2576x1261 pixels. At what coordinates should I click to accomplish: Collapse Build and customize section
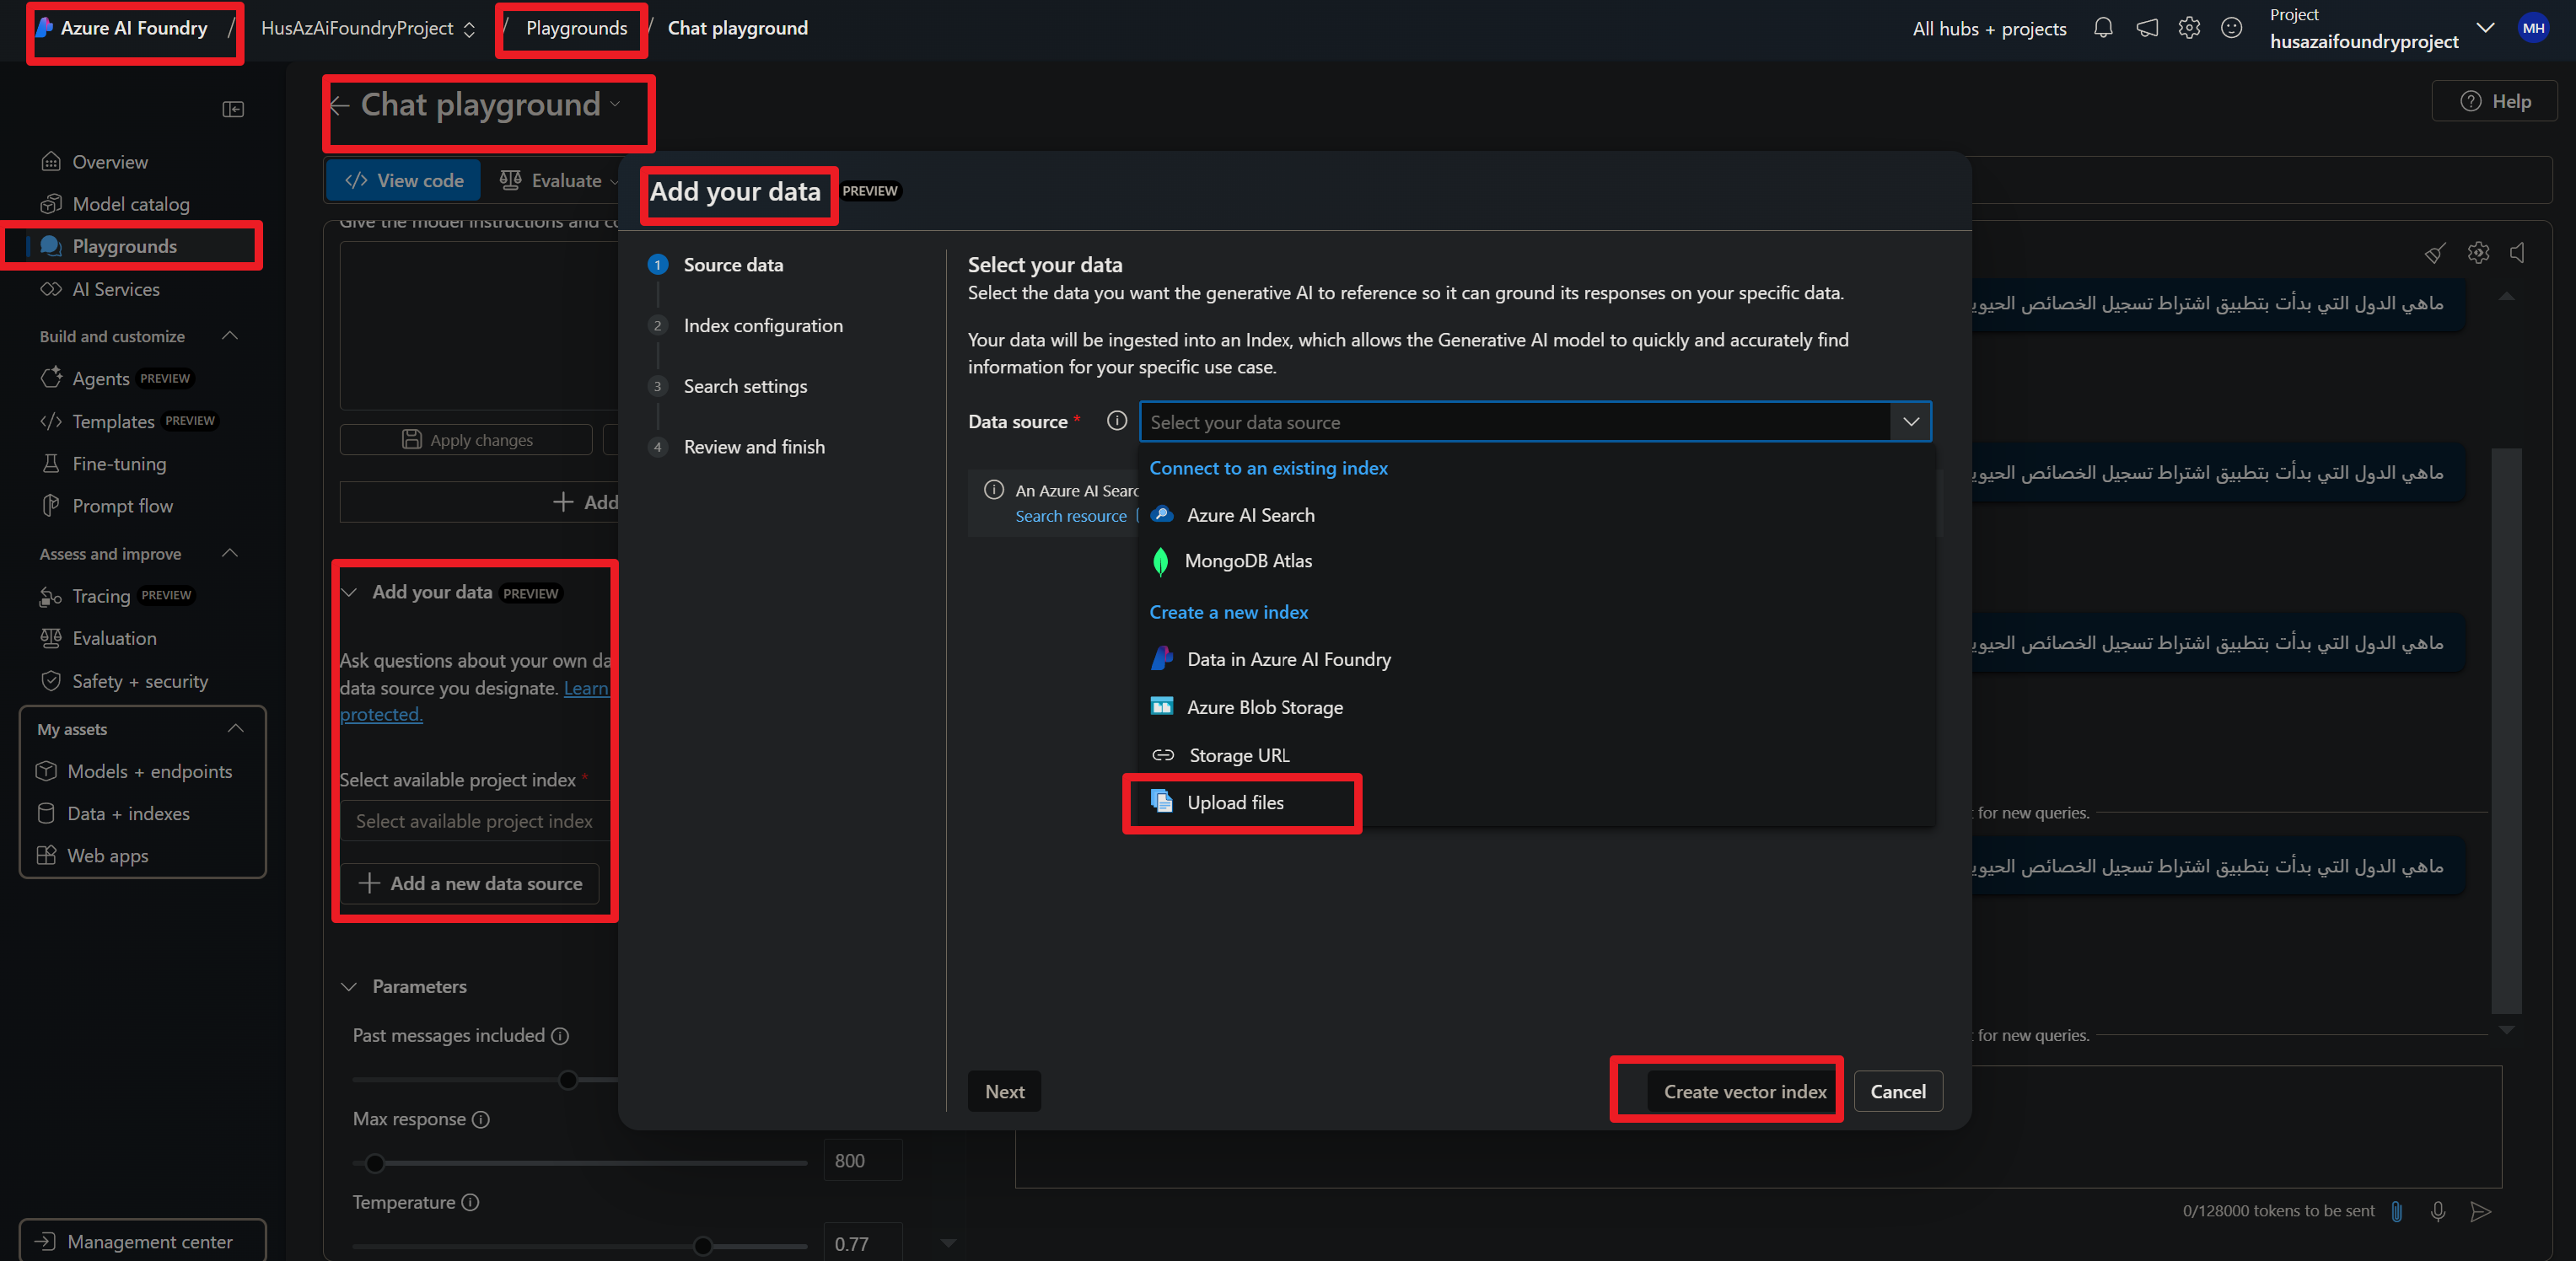pos(230,336)
